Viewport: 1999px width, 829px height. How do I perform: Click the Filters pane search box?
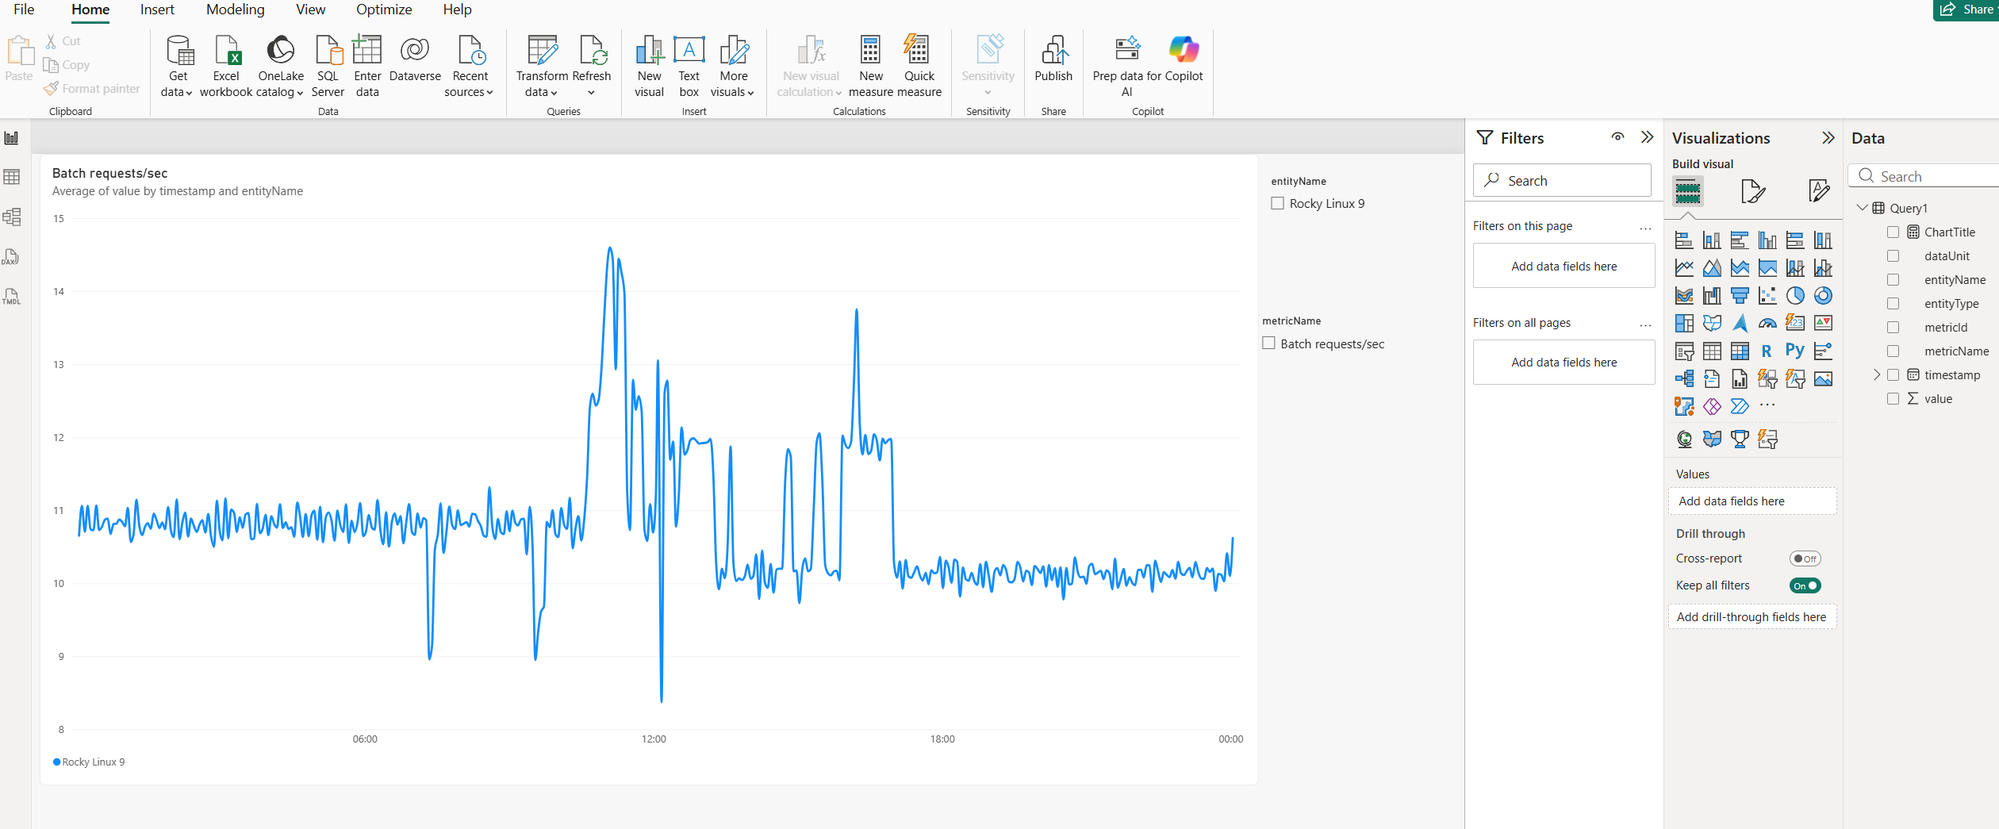point(1562,180)
